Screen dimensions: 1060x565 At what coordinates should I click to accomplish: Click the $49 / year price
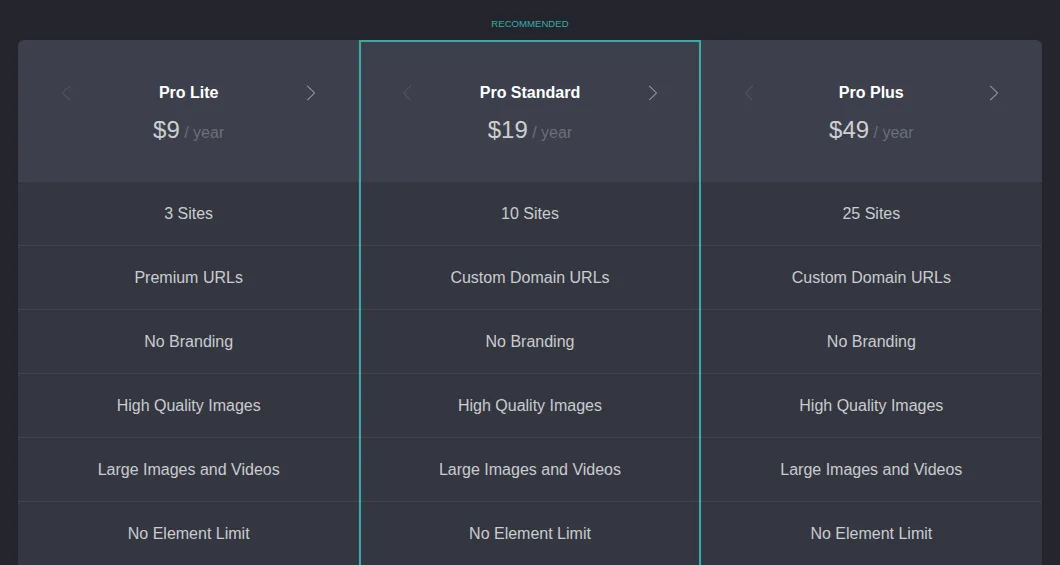(871, 130)
